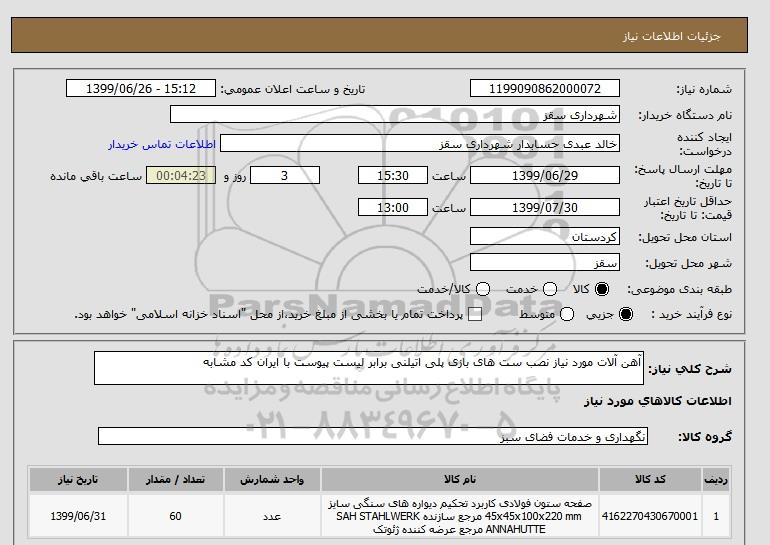Click the validity time field 13:00

pyautogui.click(x=393, y=207)
